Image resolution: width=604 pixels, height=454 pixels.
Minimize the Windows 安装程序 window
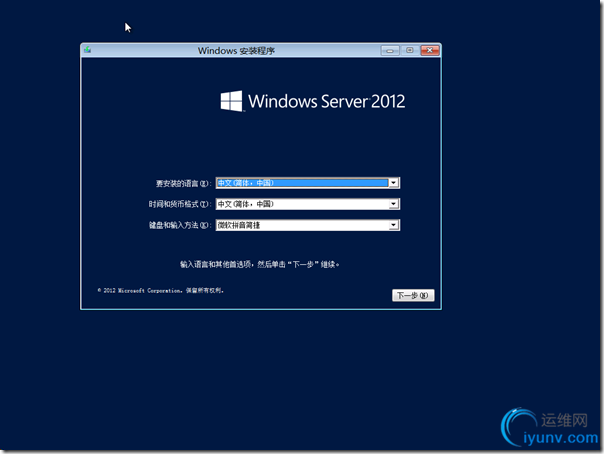[x=390, y=50]
